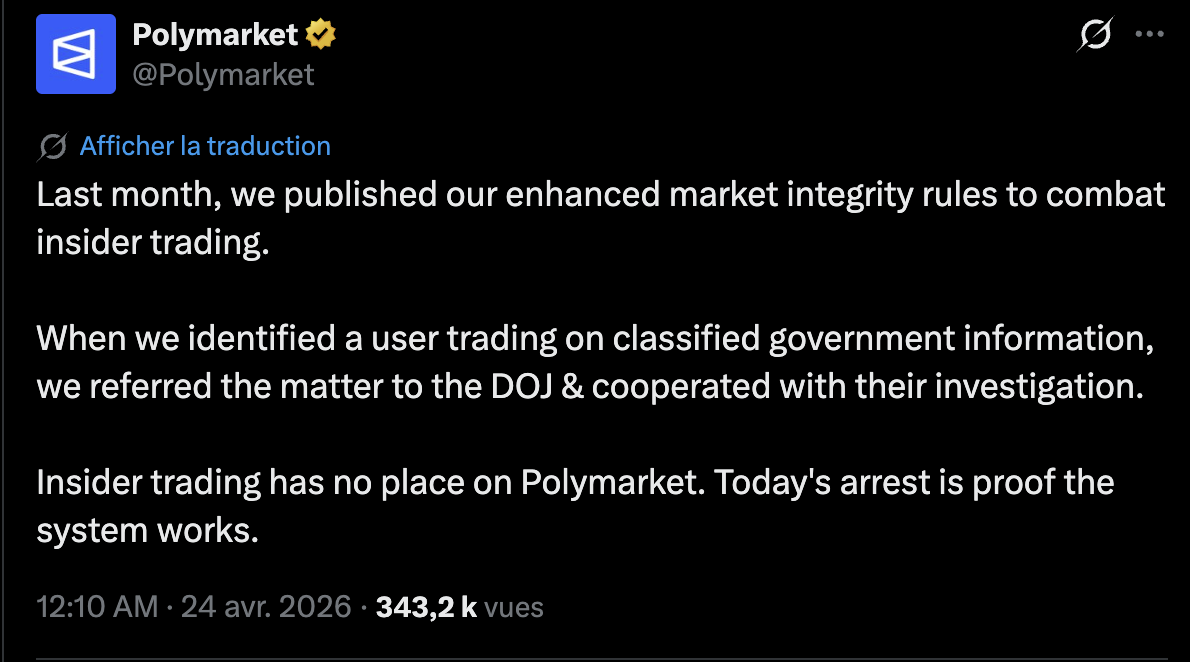Click the paragraph starting with Last month
Screen dimensions: 1190x662
pos(600,194)
